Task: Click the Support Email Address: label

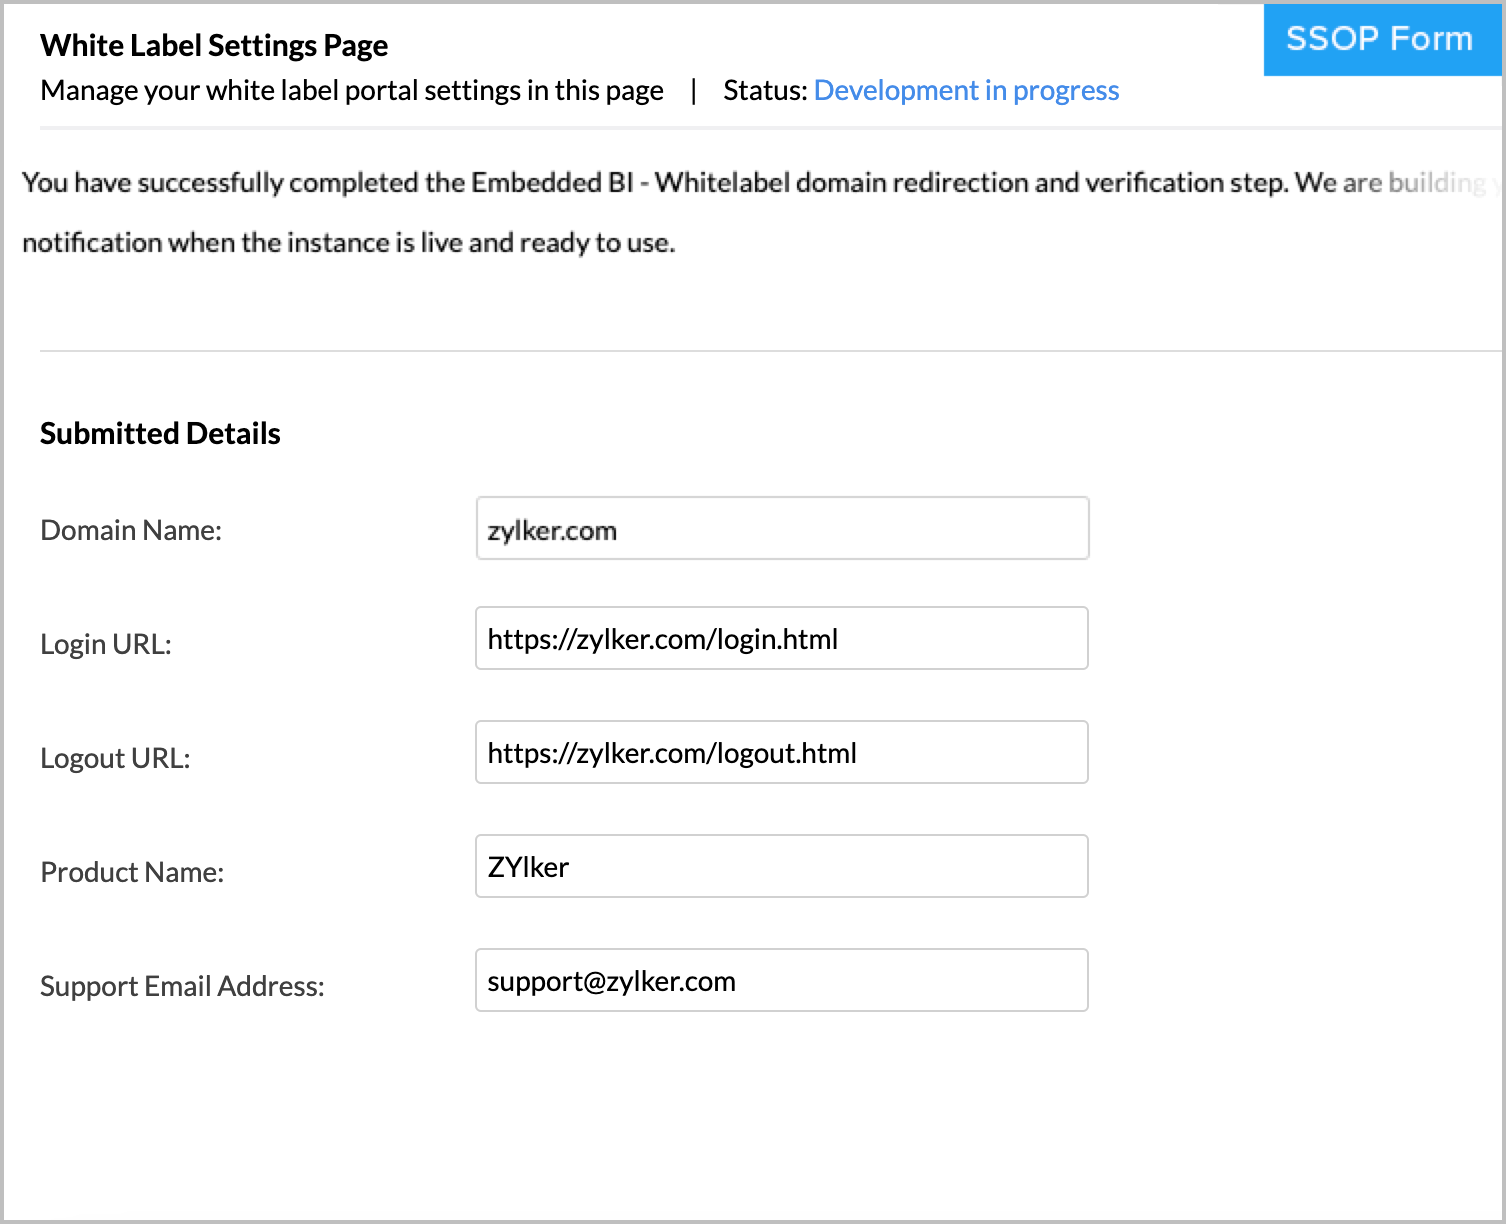Action: [x=182, y=986]
